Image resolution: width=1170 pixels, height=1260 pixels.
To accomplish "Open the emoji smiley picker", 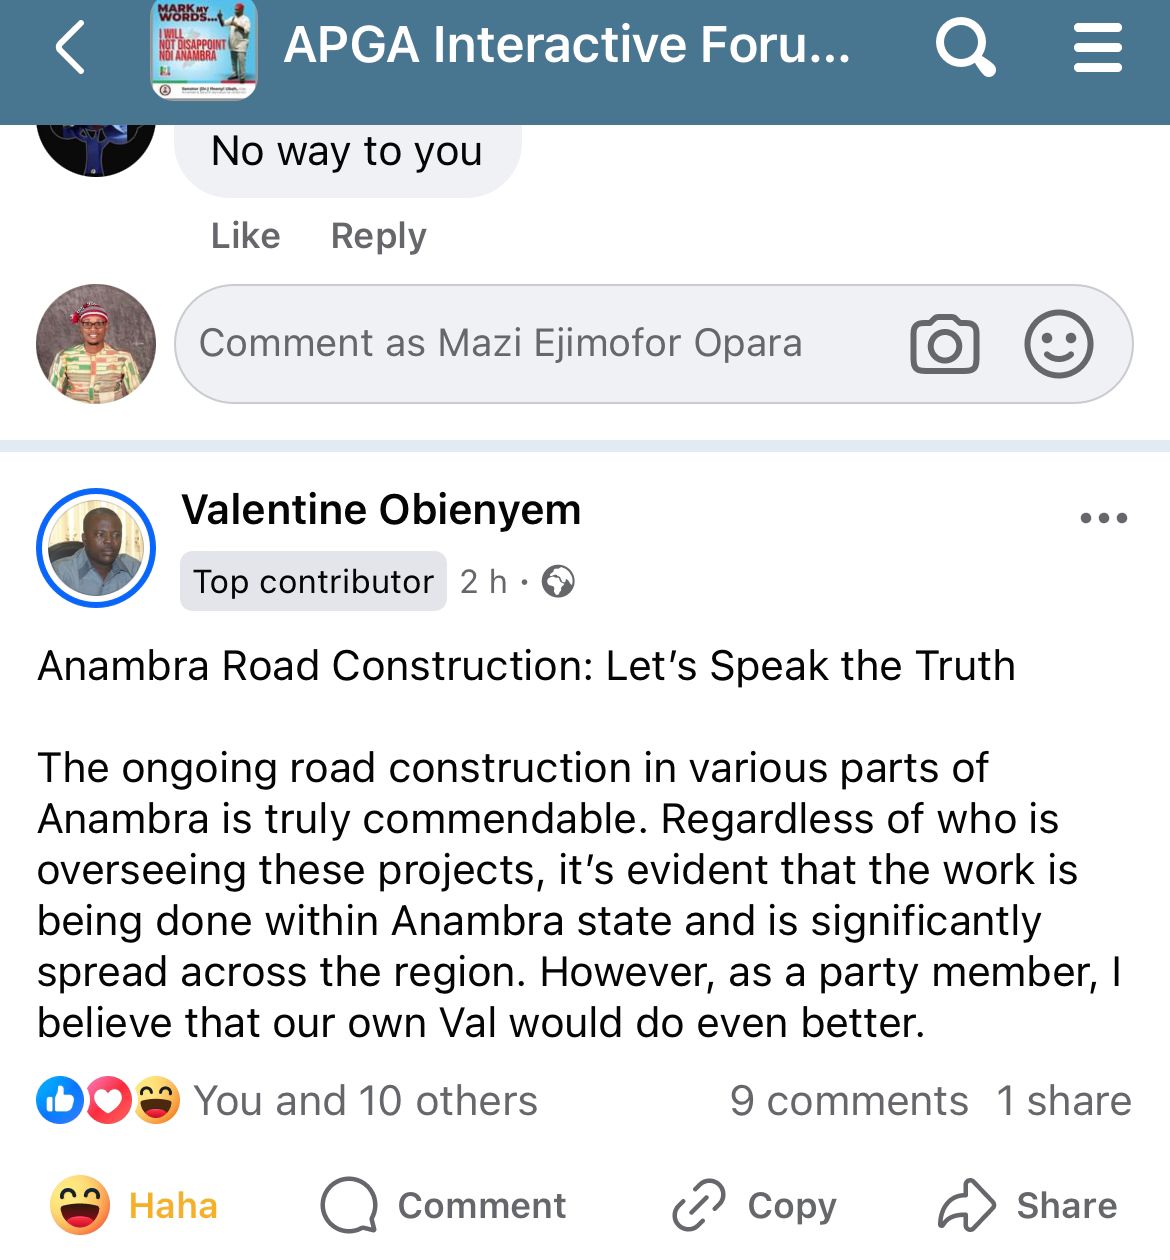I will tap(1058, 345).
